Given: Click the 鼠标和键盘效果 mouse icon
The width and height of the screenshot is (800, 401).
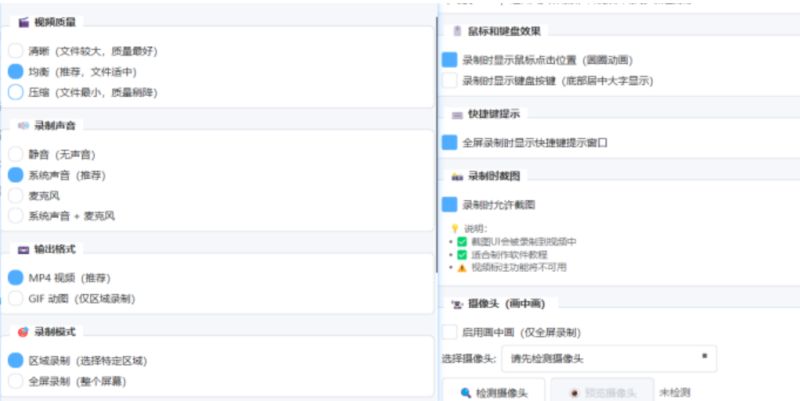Looking at the screenshot, I should [x=457, y=31].
